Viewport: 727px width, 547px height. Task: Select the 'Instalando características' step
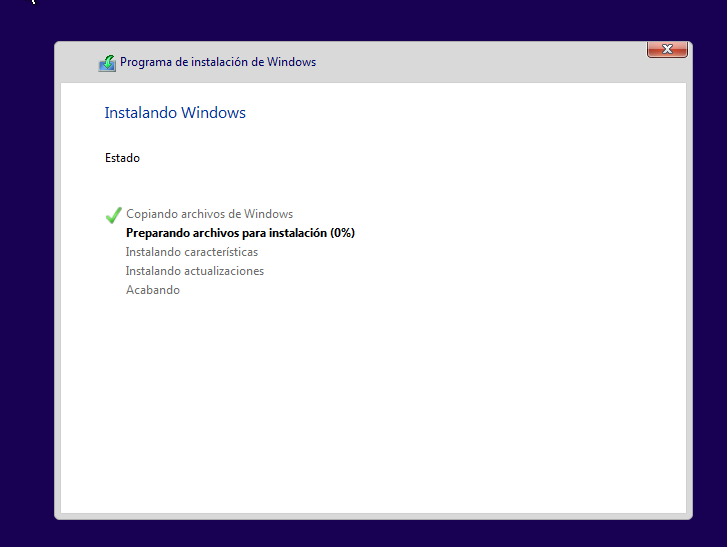click(191, 252)
